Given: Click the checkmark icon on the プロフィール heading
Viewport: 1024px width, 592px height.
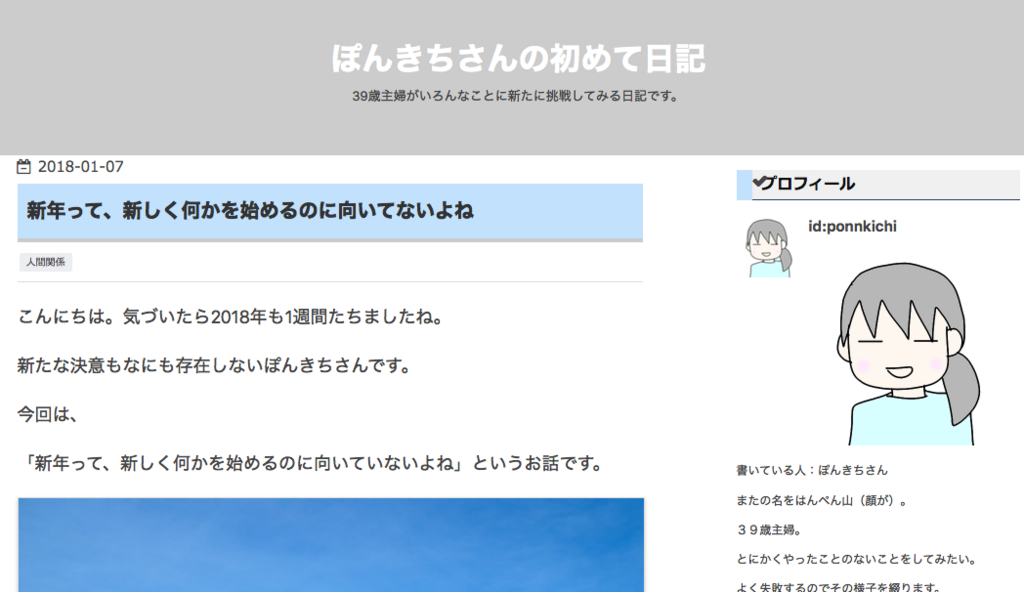Looking at the screenshot, I should 759,182.
